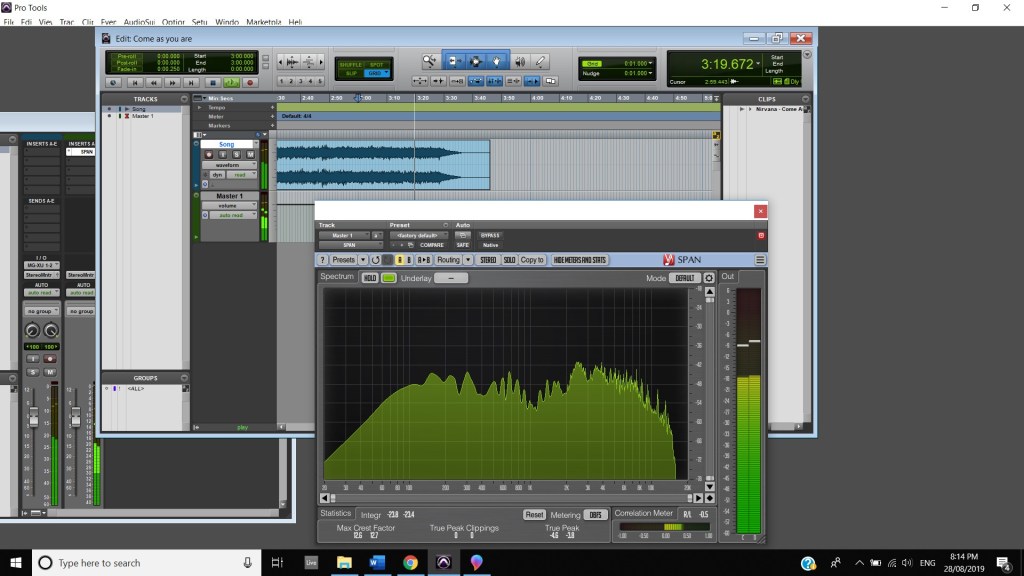Click Hide Meters and Stats button
The image size is (1024, 576).
(580, 260)
